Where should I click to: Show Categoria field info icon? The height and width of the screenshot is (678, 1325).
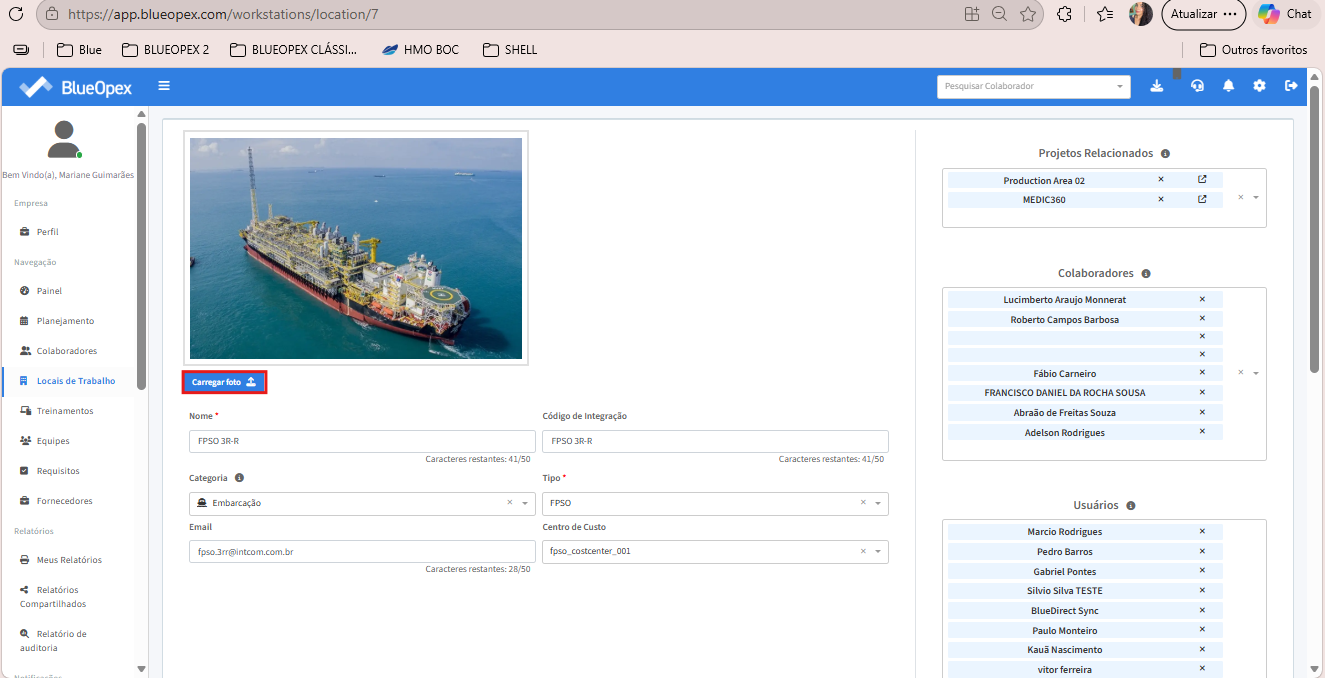coord(239,478)
